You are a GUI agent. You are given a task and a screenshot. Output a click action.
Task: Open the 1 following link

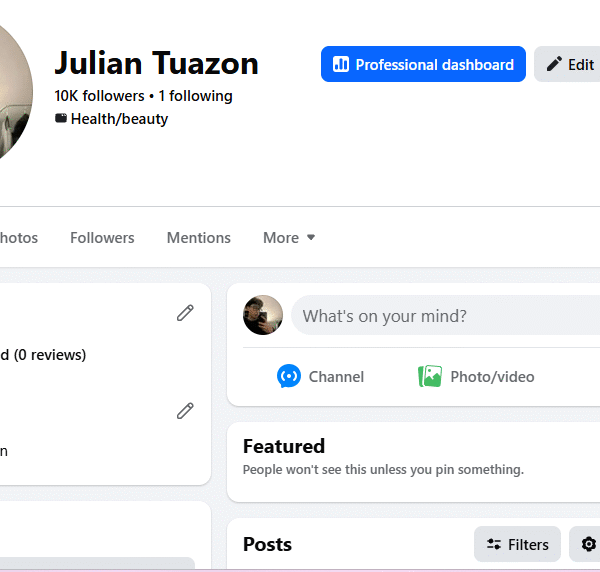195,96
